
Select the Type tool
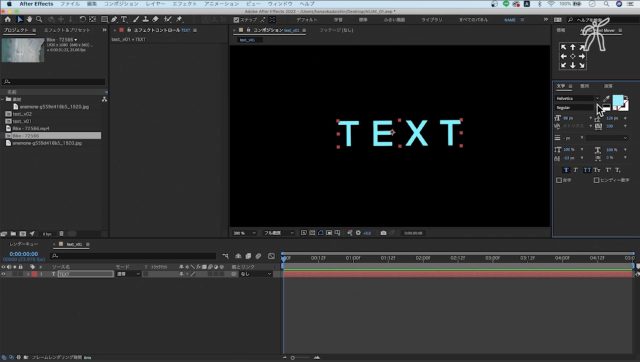tap(124, 19)
